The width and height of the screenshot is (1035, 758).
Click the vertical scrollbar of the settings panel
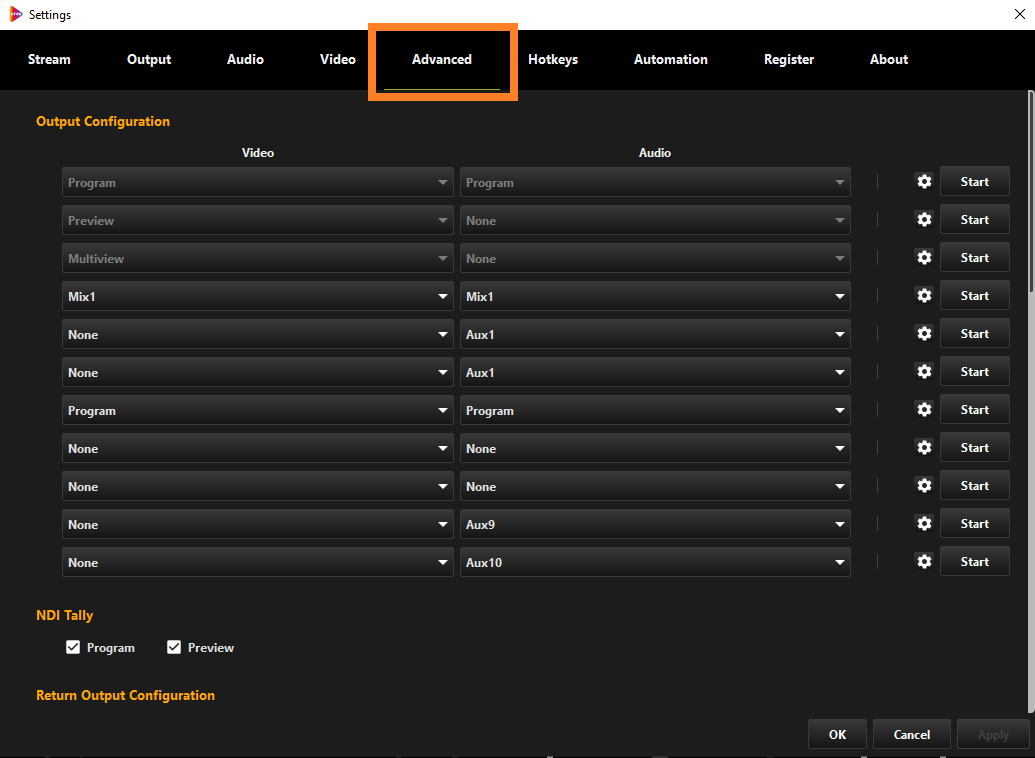tap(1031, 191)
